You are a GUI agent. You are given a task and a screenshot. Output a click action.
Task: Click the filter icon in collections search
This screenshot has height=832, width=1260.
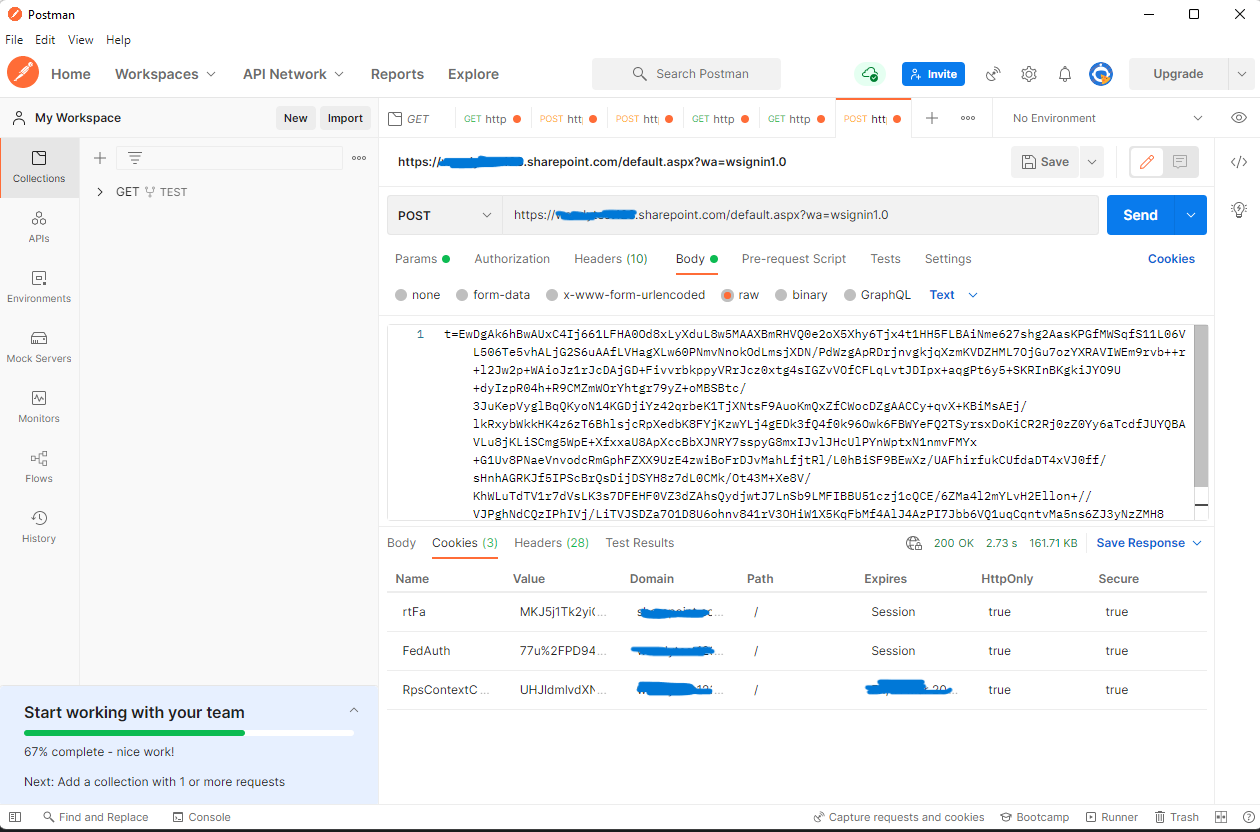pos(134,158)
